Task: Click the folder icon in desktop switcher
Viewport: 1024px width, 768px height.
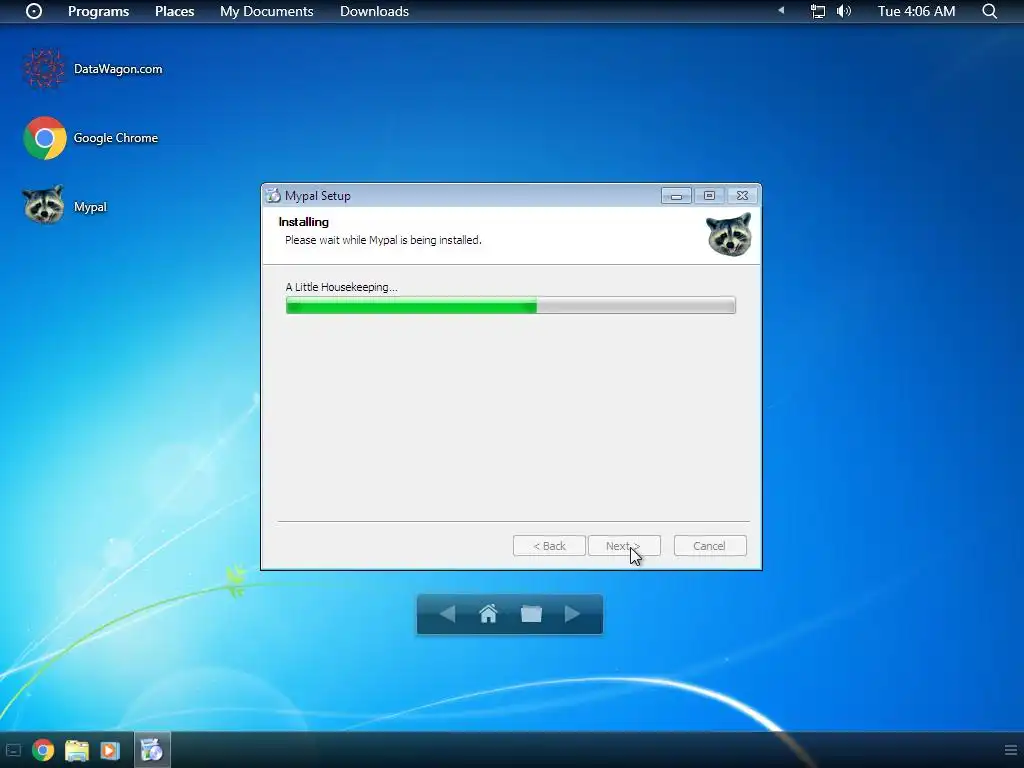Action: tap(531, 614)
